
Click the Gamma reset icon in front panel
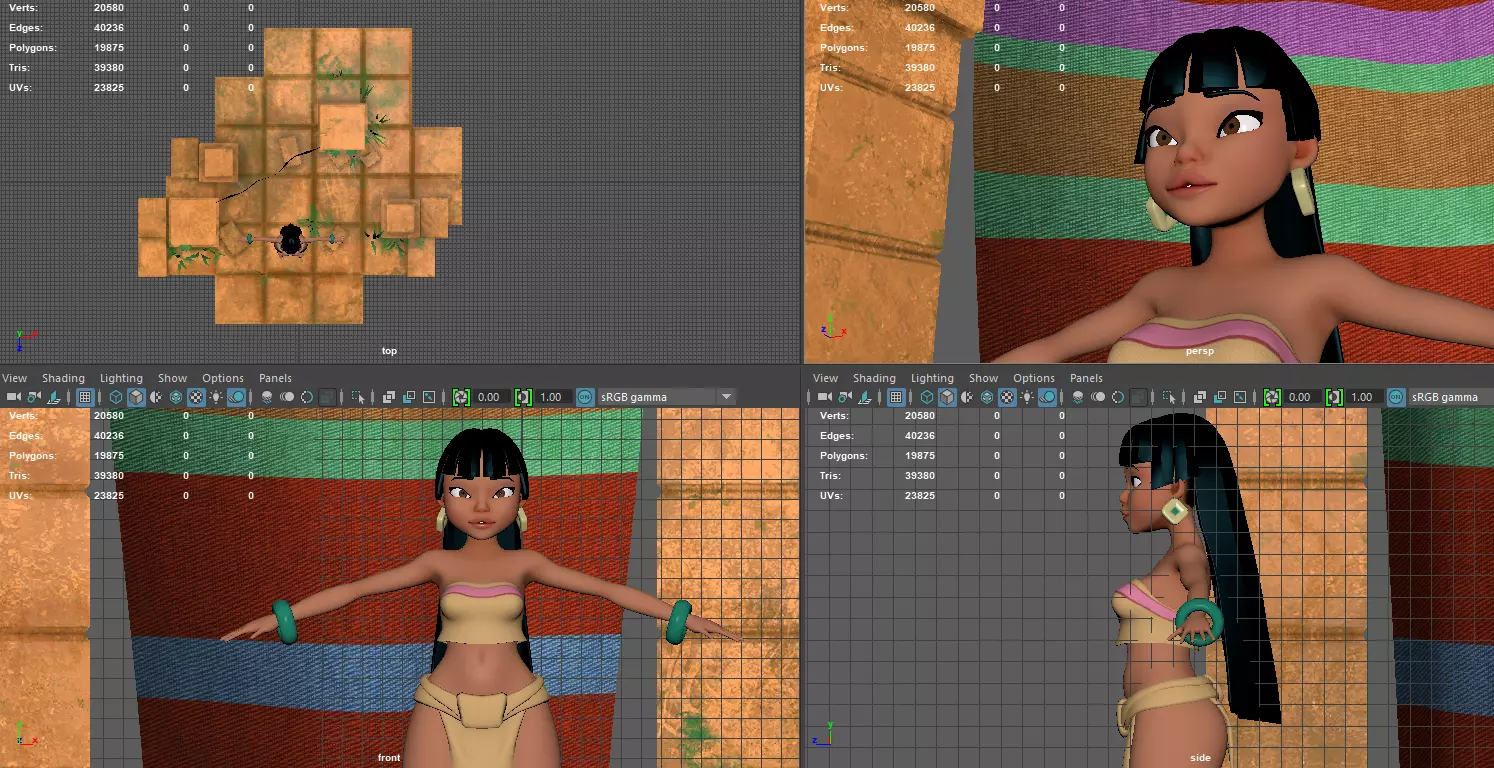click(522, 397)
